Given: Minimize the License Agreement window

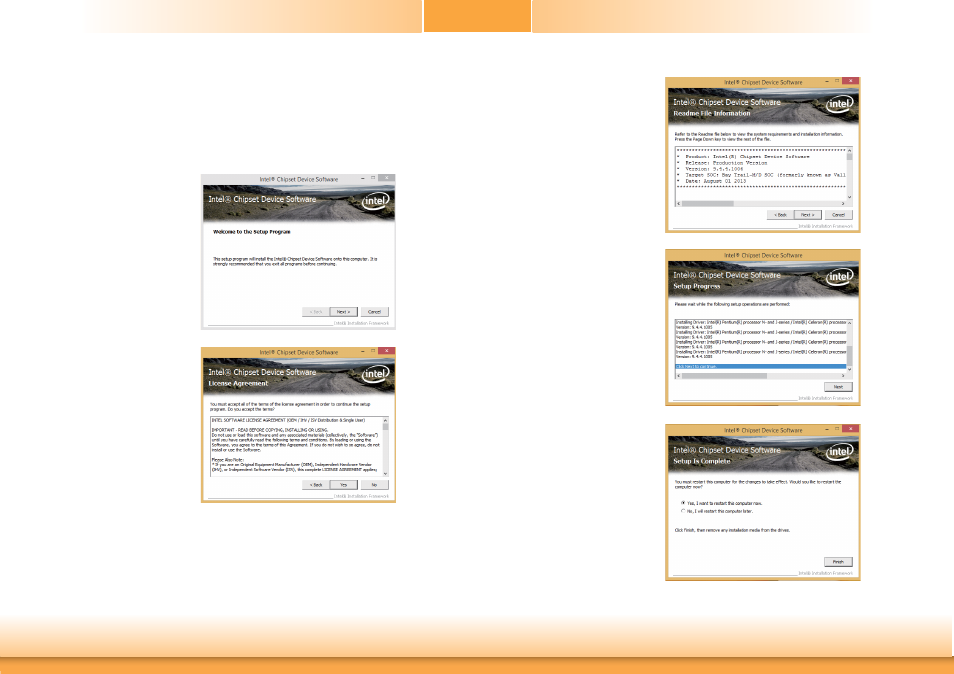Looking at the screenshot, I should (363, 352).
